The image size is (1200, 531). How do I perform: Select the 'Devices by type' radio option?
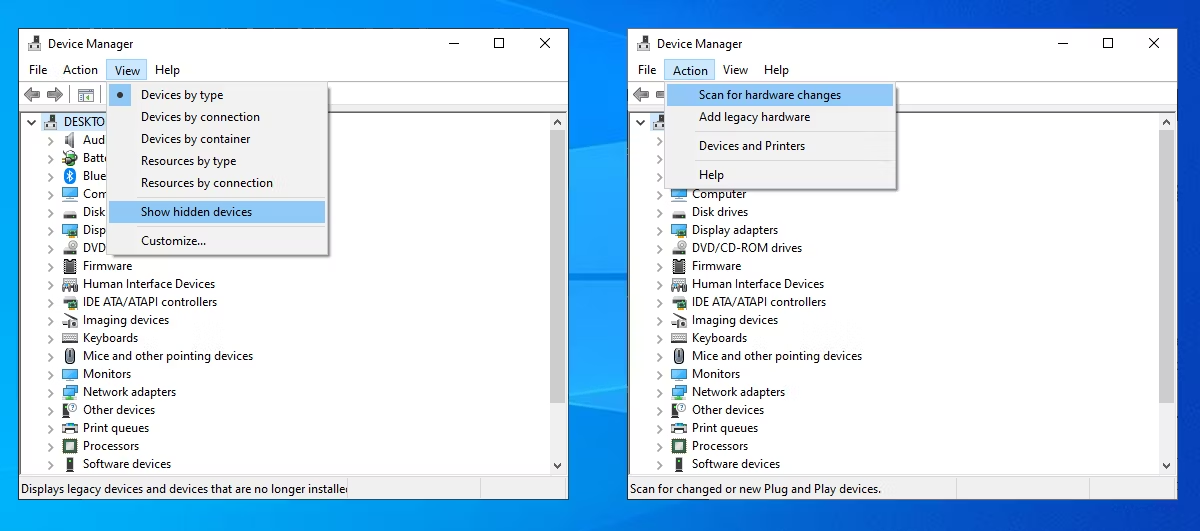pos(182,95)
